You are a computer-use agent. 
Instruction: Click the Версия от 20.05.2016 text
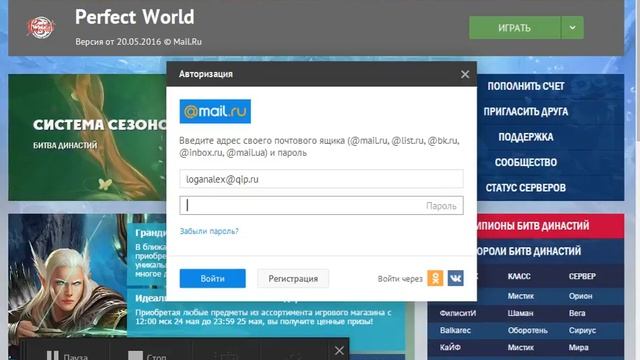pyautogui.click(x=138, y=42)
